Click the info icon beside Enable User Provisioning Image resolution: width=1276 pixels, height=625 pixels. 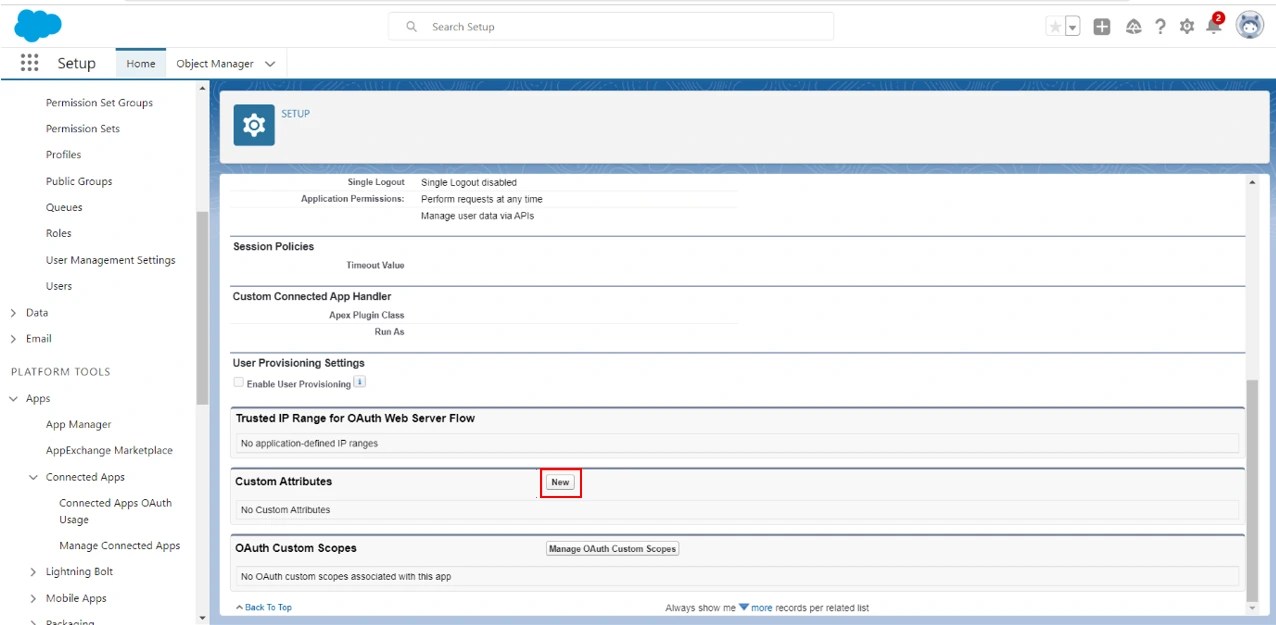click(359, 381)
